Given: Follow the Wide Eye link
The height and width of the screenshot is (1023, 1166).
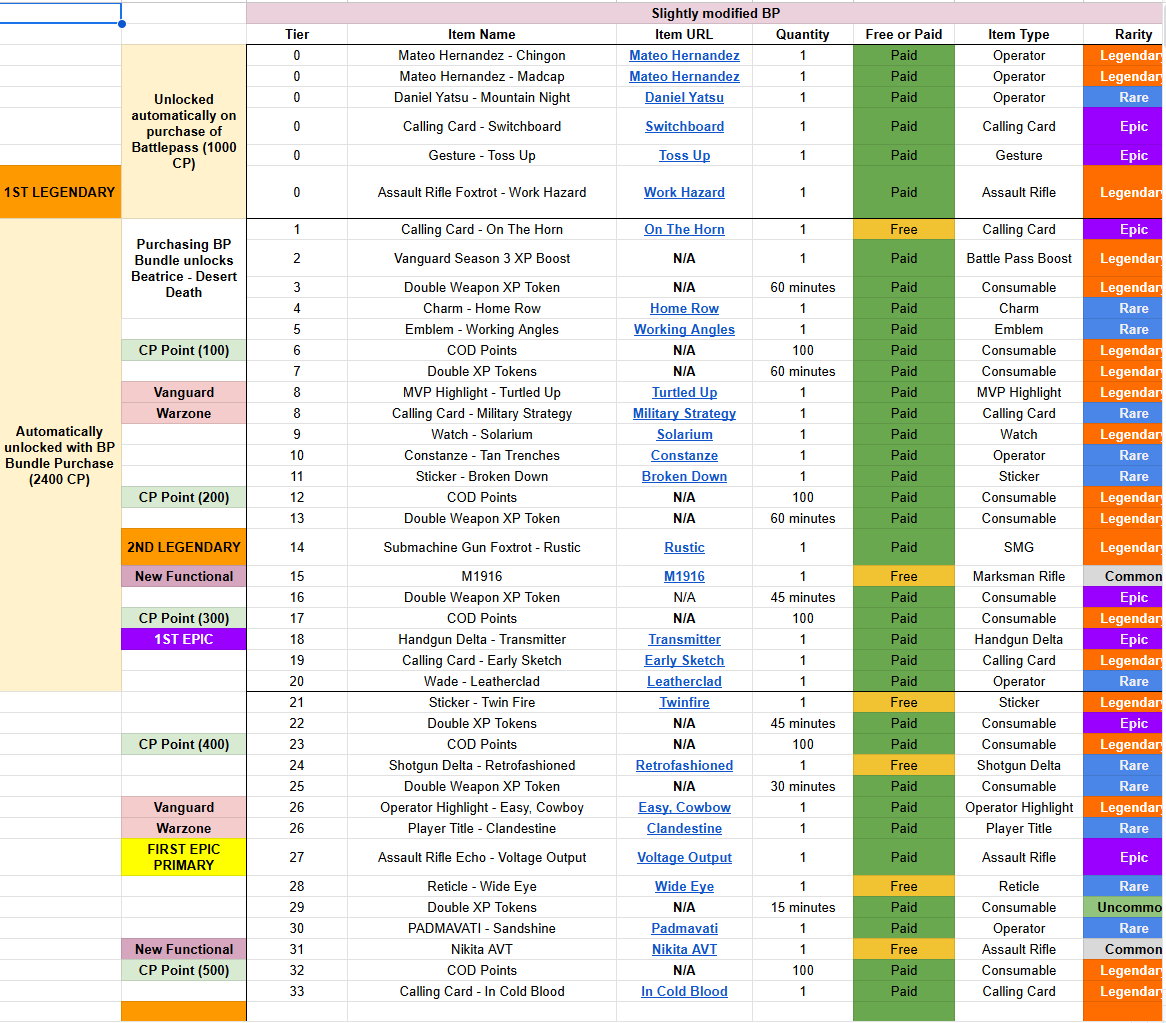Looking at the screenshot, I should [x=684, y=886].
